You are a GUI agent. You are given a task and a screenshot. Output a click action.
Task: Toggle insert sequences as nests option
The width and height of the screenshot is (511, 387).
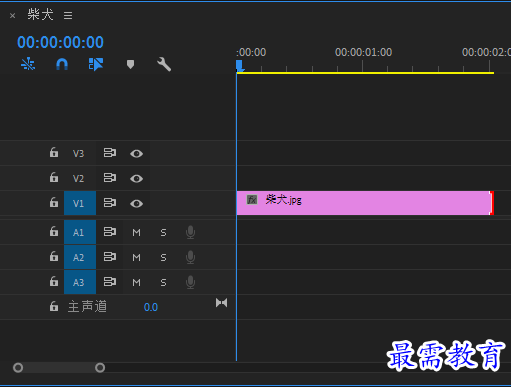tap(28, 64)
